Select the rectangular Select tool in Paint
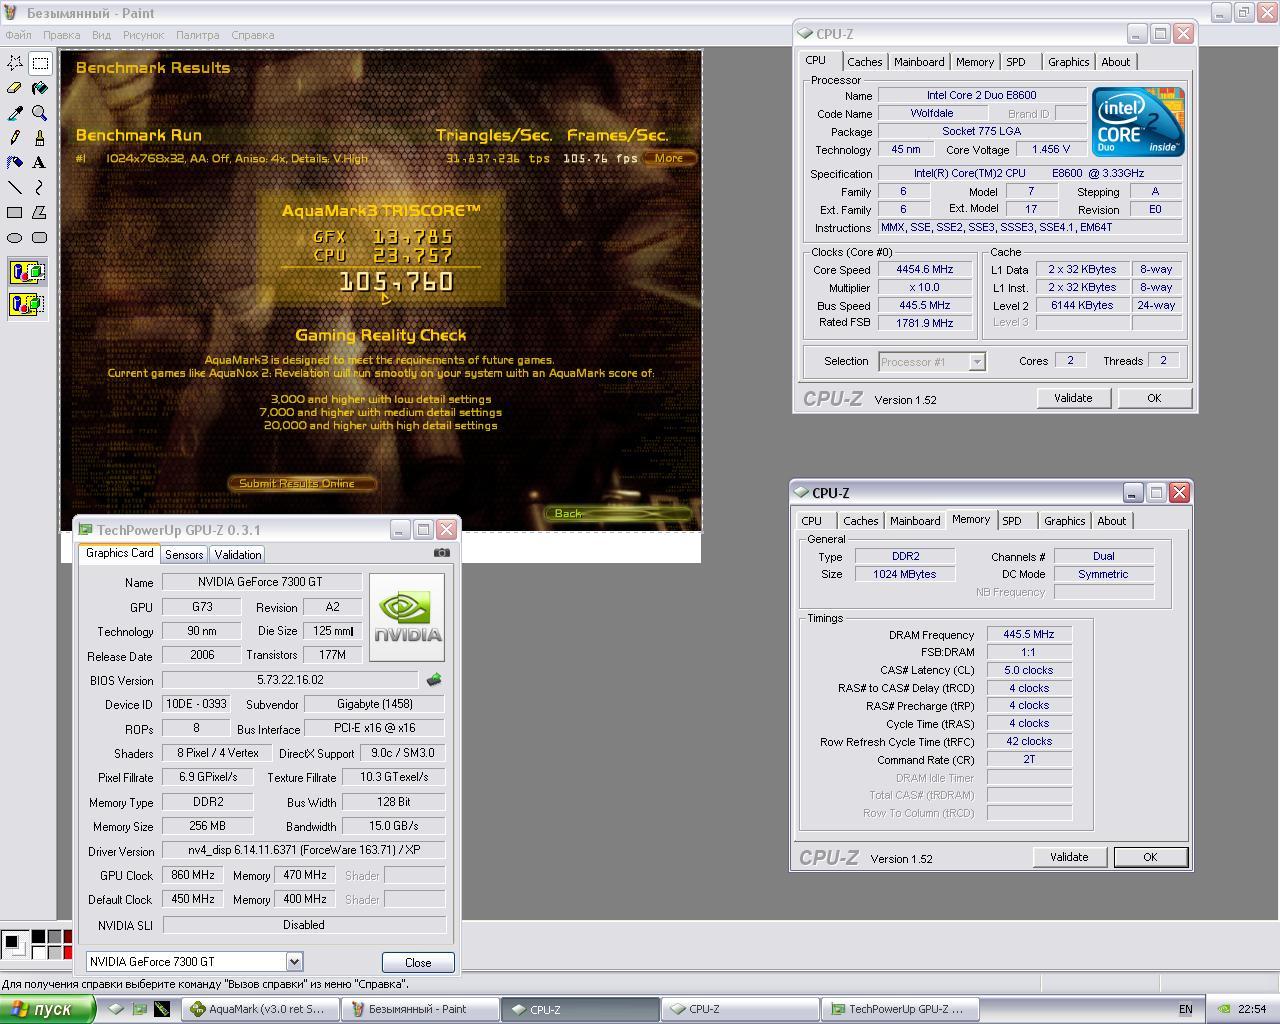1280x1024 pixels. click(x=40, y=63)
